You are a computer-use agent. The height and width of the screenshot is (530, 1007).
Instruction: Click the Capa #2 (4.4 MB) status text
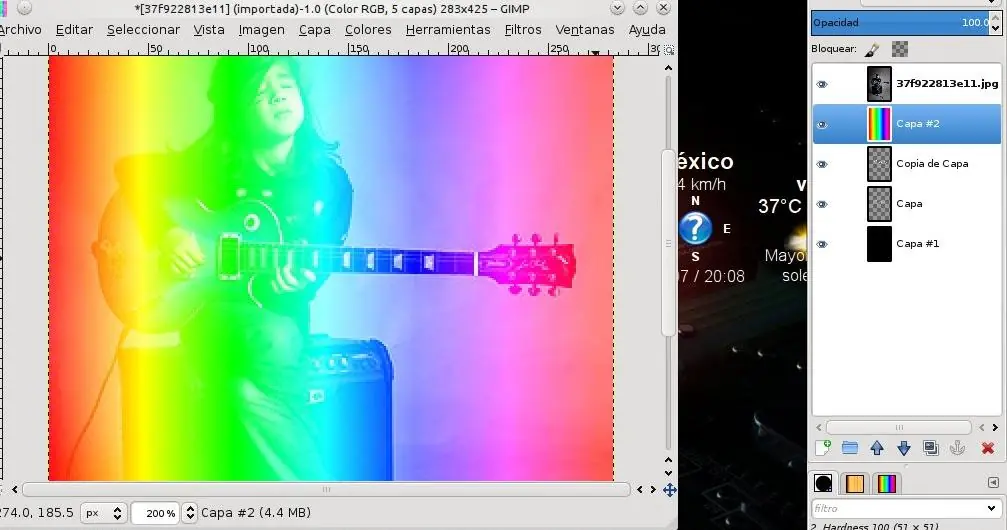(256, 513)
